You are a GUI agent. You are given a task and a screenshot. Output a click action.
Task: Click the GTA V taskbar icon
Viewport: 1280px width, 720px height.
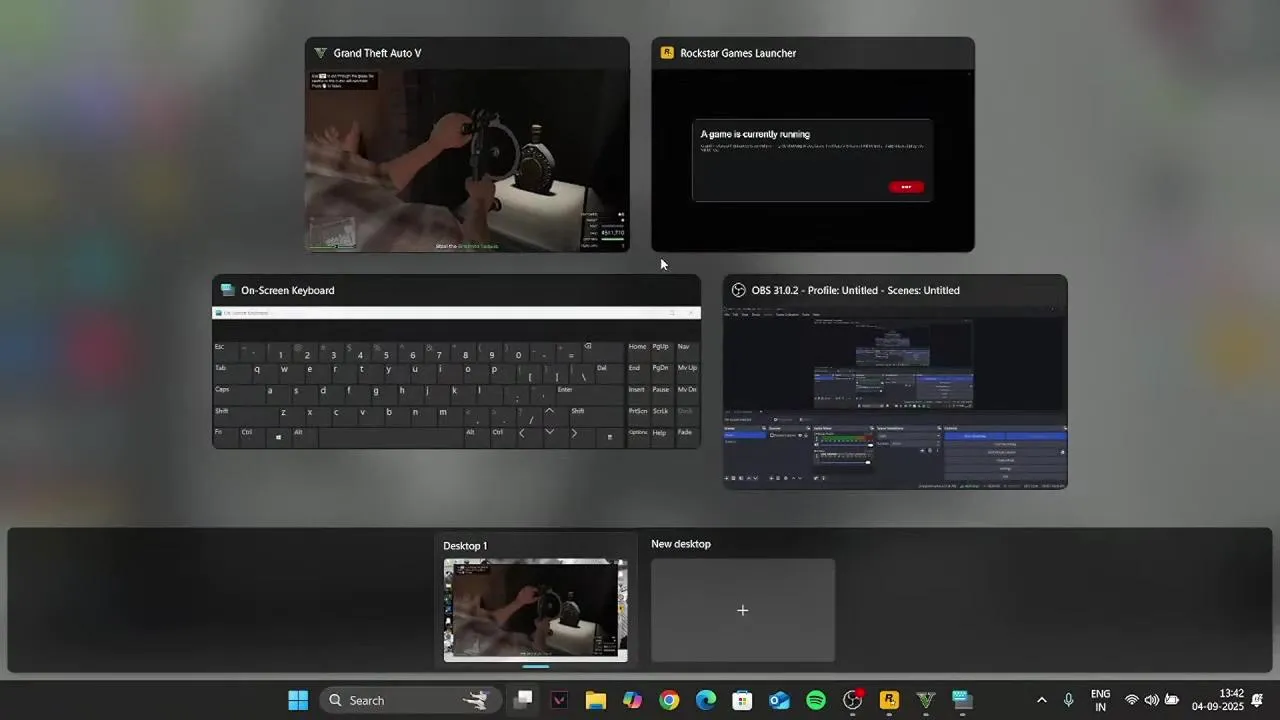(x=926, y=700)
